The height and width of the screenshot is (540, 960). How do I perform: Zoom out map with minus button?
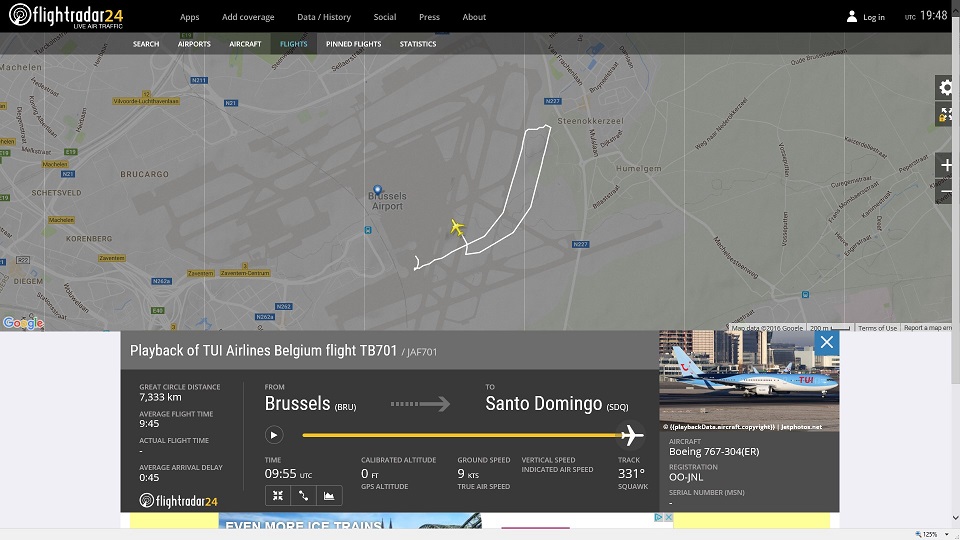pyautogui.click(x=946, y=192)
